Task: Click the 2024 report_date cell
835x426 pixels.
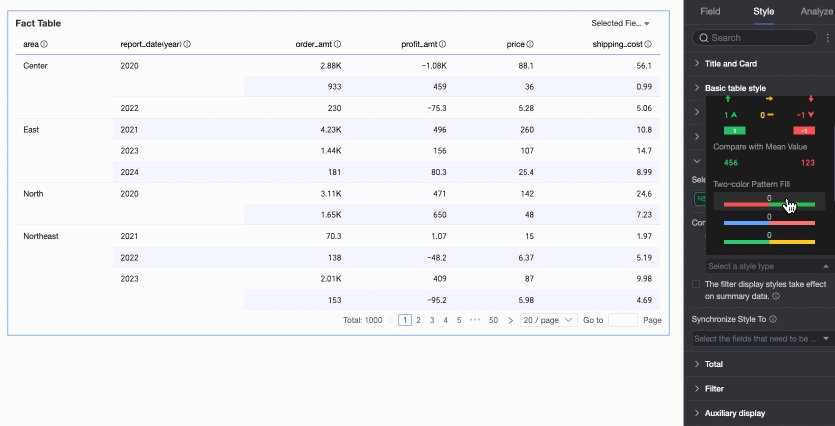Action: [129, 173]
